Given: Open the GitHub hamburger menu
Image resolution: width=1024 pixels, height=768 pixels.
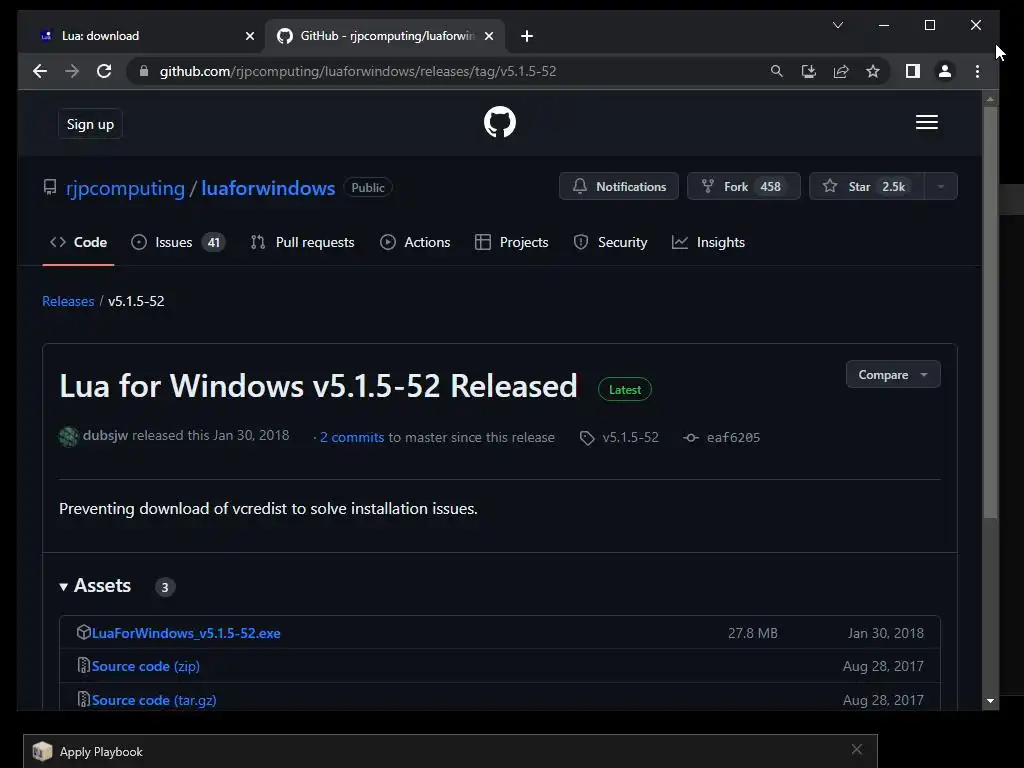Looking at the screenshot, I should tap(927, 122).
